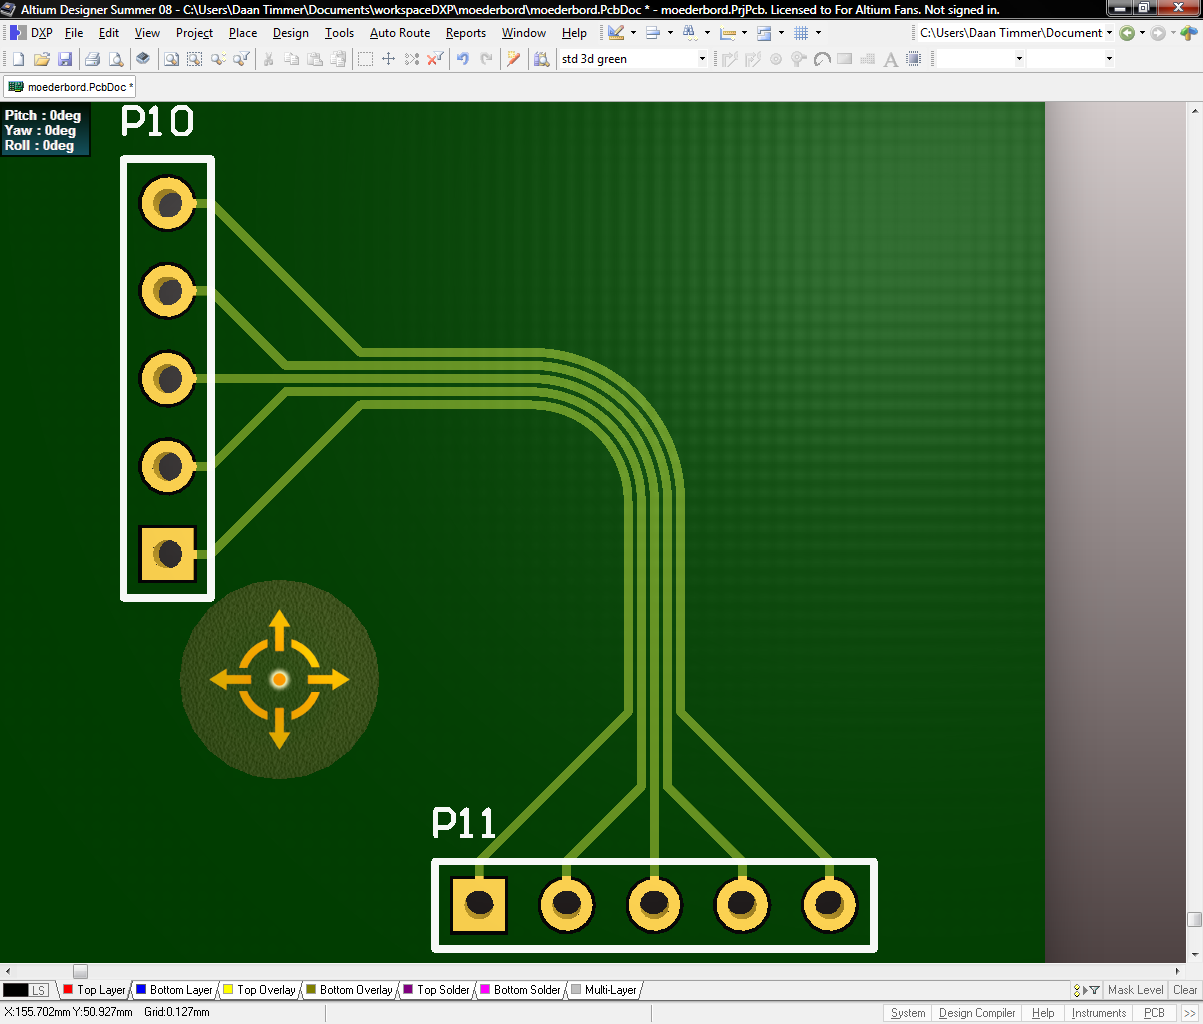The image size is (1203, 1024).
Task: Click the Open Document folder icon
Action: pos(41,59)
